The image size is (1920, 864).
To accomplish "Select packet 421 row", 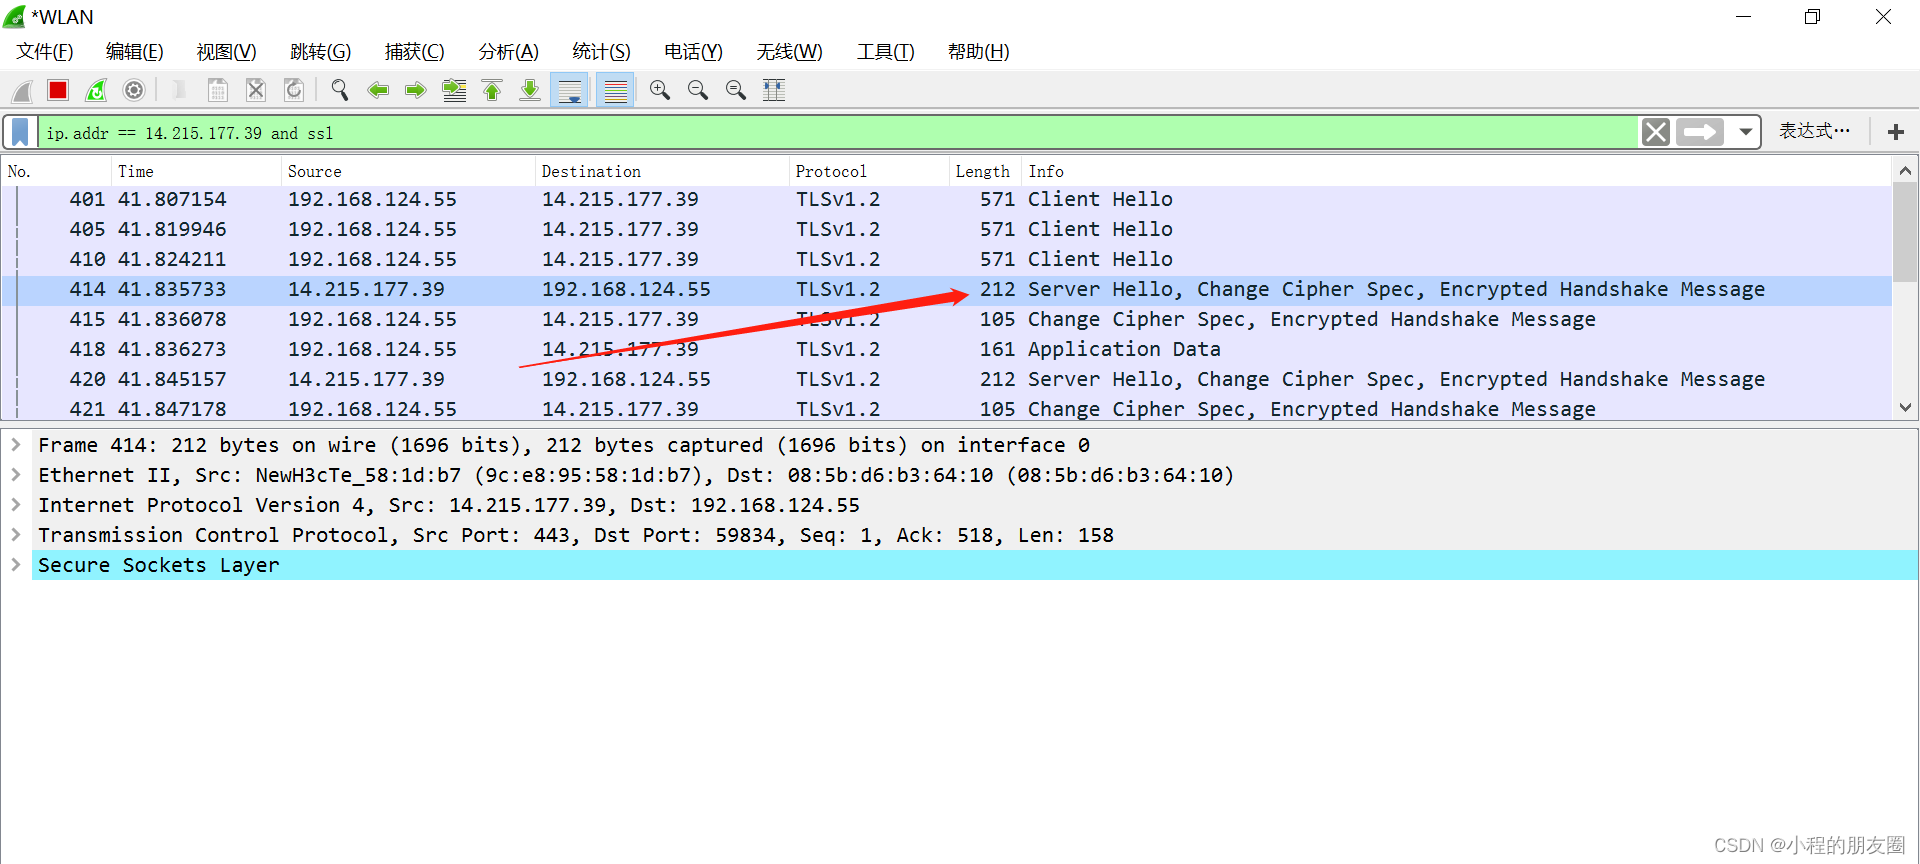I will 947,408.
